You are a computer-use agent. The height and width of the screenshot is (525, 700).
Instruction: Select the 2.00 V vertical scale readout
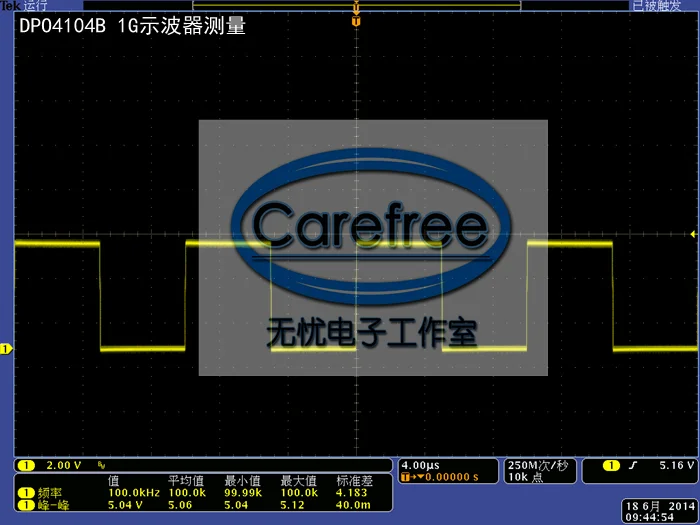point(64,466)
